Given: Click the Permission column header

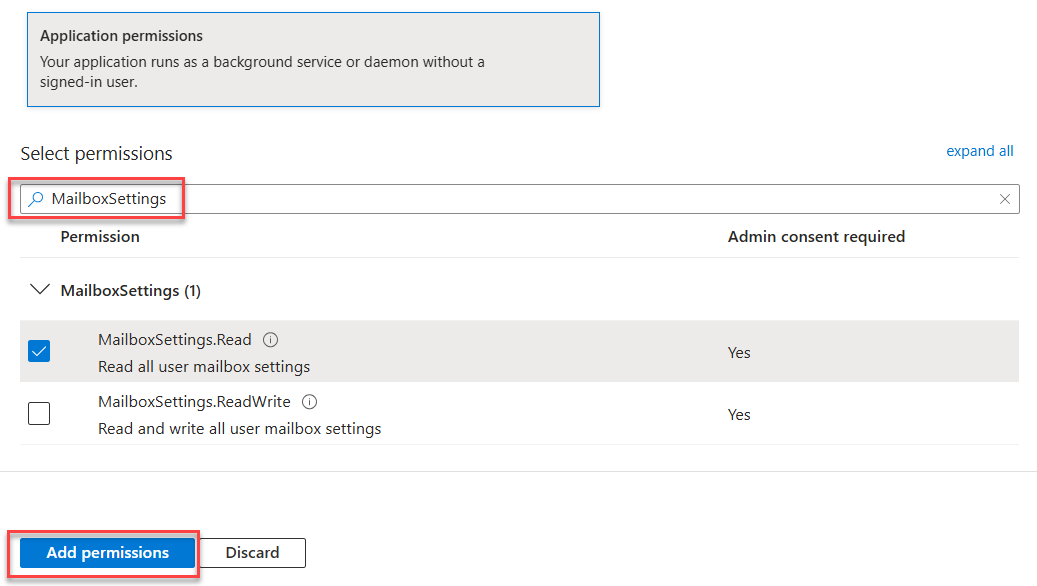Looking at the screenshot, I should [x=100, y=237].
